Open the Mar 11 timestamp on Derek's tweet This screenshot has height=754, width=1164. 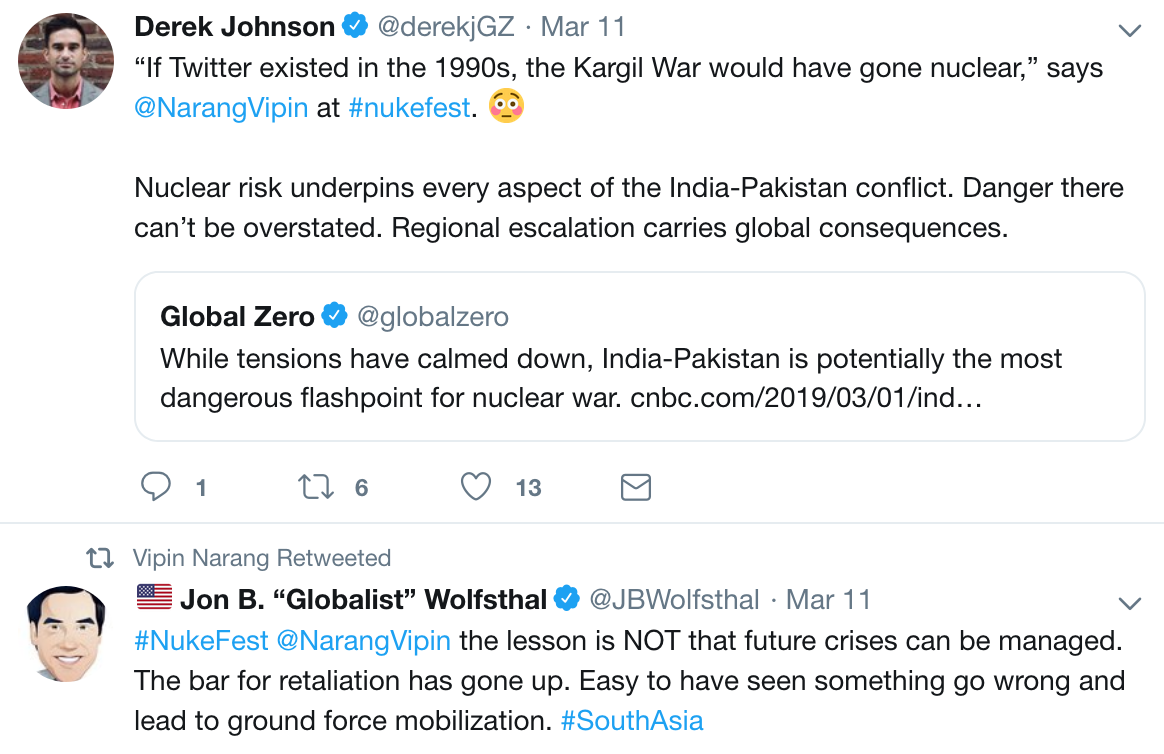click(x=583, y=27)
